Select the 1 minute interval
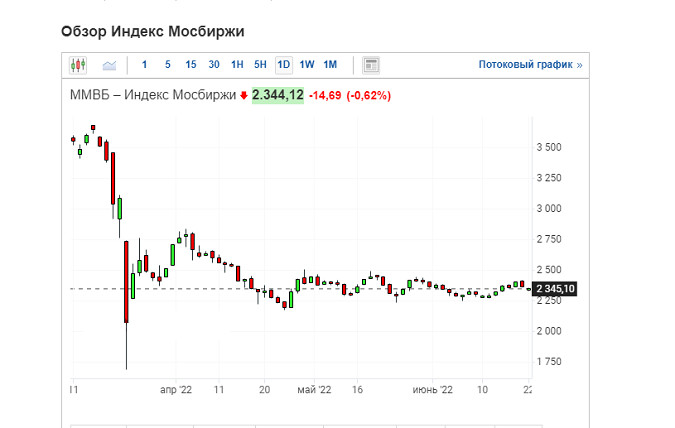This screenshot has height=428, width=675. point(144,65)
